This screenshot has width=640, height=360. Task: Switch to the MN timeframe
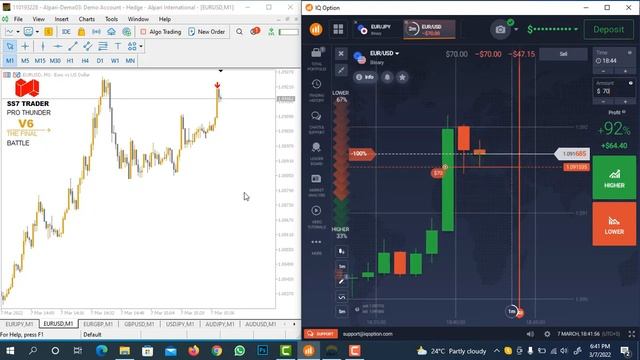[130, 60]
